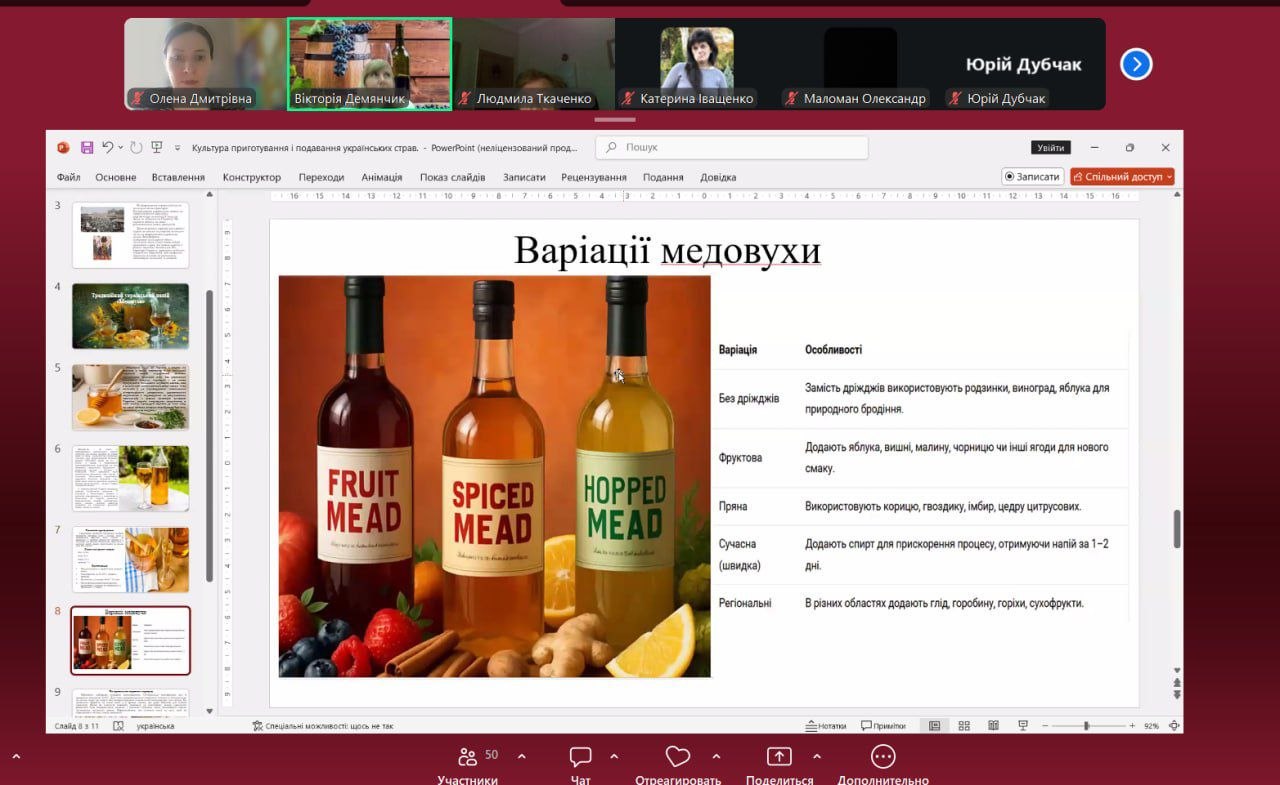Click the Undo arrow icon
The image size is (1280, 785).
click(108, 148)
